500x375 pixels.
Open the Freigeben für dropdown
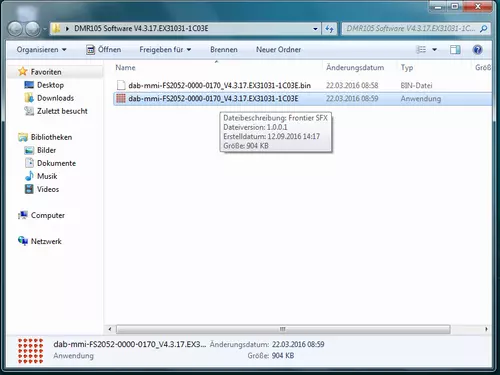(165, 50)
